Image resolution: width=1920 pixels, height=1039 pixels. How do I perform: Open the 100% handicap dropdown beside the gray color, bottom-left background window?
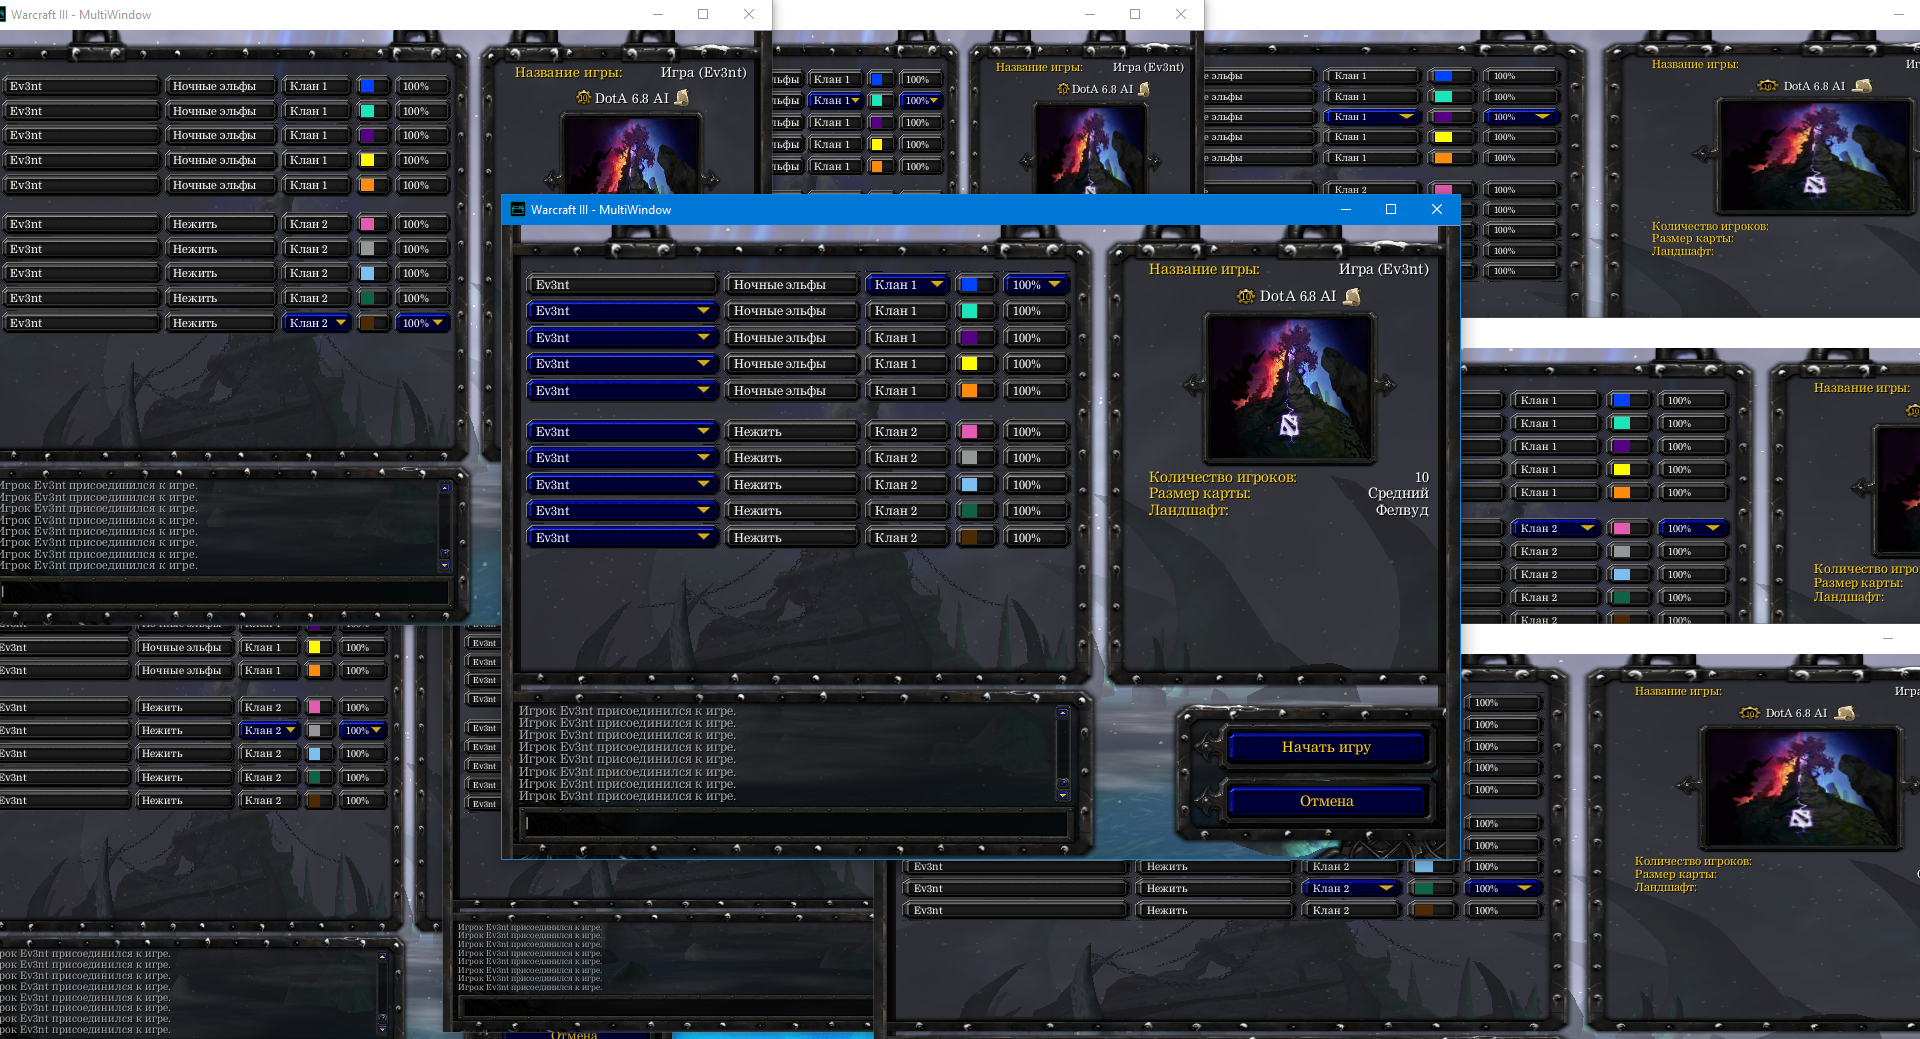363,731
